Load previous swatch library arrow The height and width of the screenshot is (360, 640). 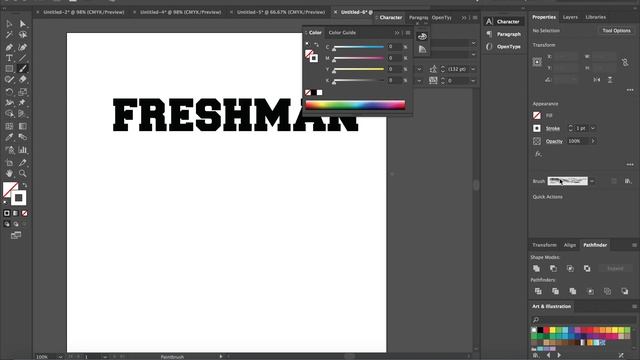(x=548, y=355)
